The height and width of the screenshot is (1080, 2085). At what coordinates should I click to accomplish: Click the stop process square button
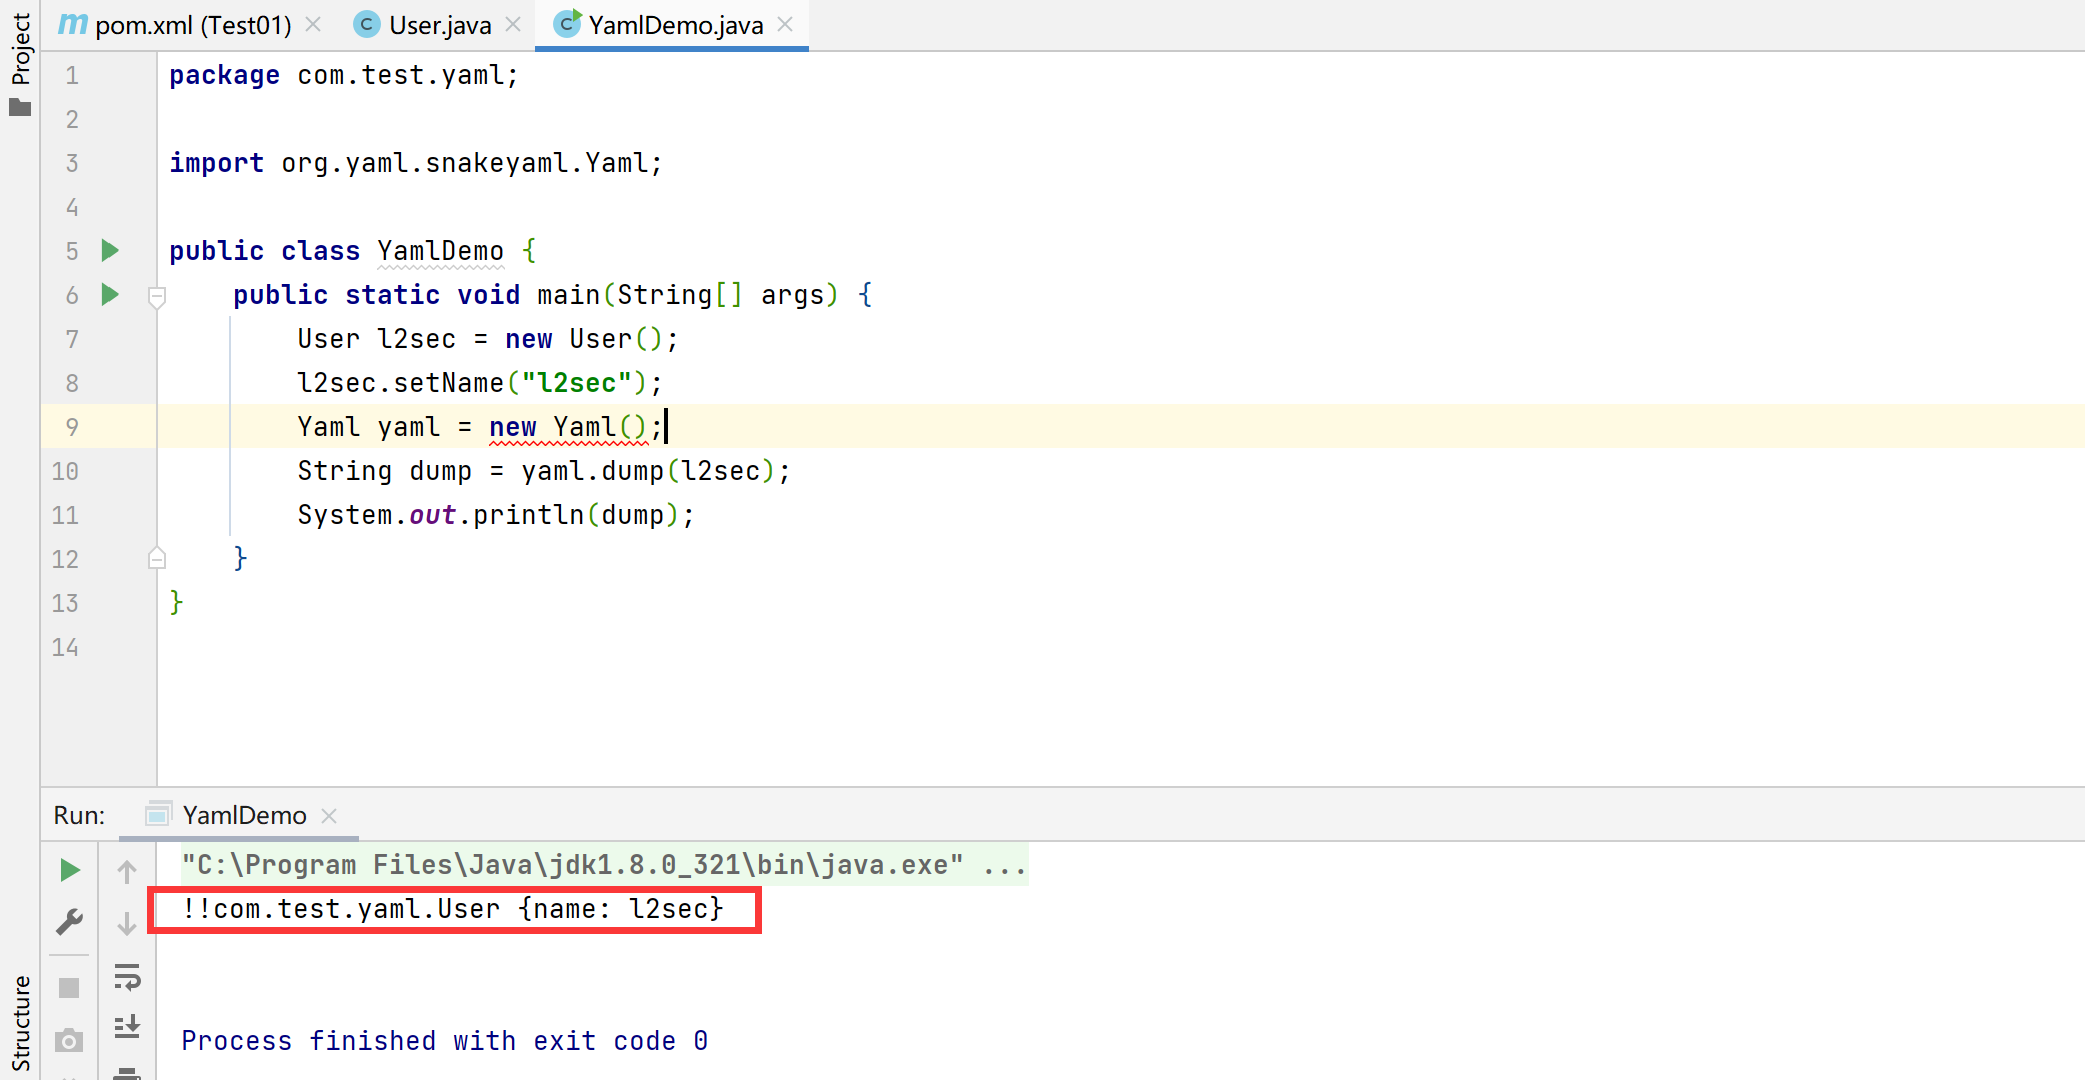pos(69,988)
